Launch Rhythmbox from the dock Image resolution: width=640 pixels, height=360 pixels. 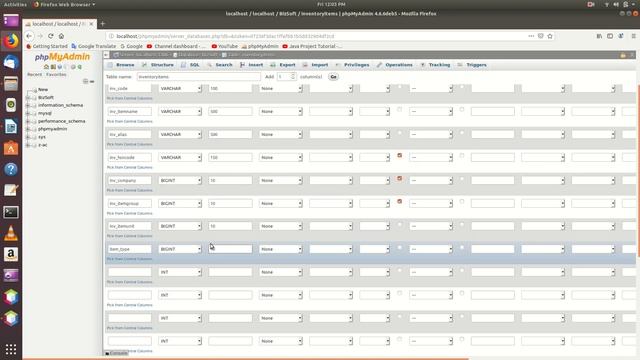(x=11, y=105)
